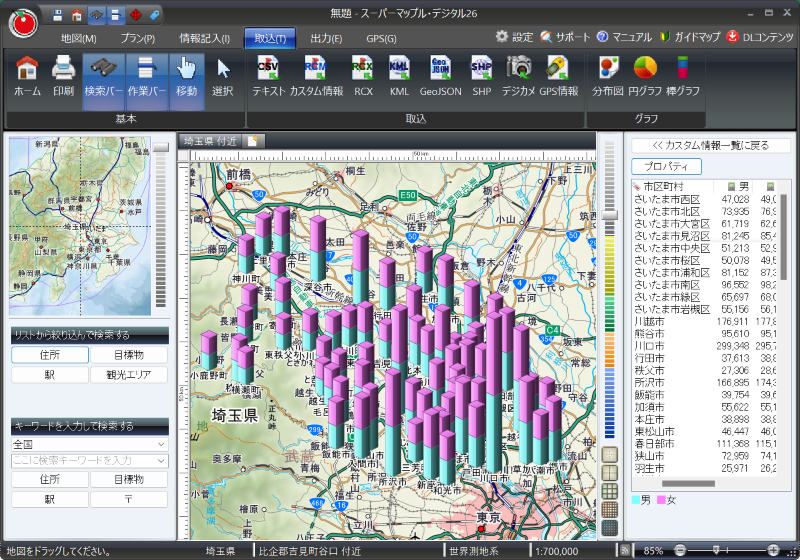Switch to 情報記入(I) ribbon tab

(x=204, y=38)
